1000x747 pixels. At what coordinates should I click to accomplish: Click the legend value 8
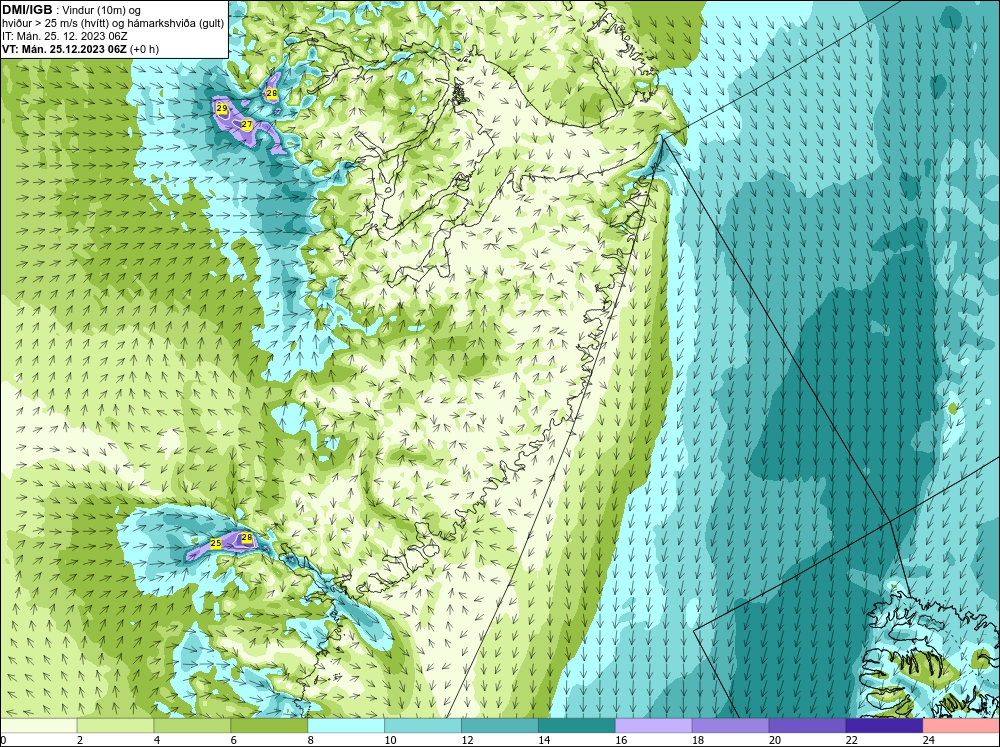tap(311, 740)
